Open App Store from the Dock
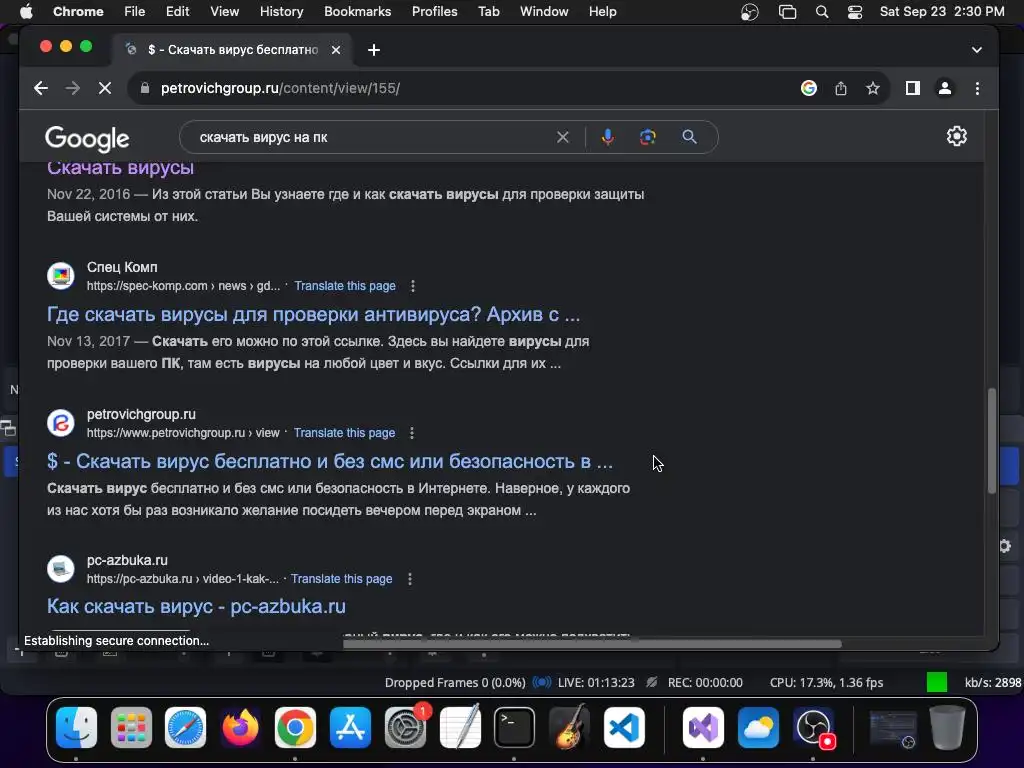The image size is (1024, 768). tap(351, 727)
